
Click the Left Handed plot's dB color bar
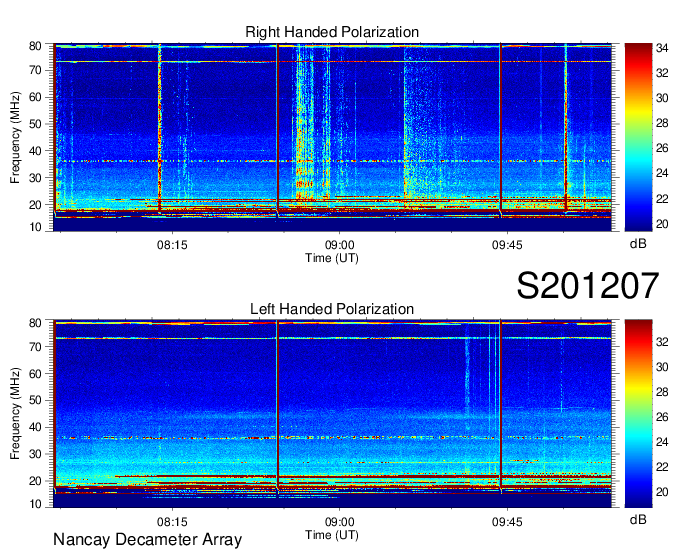[638, 414]
